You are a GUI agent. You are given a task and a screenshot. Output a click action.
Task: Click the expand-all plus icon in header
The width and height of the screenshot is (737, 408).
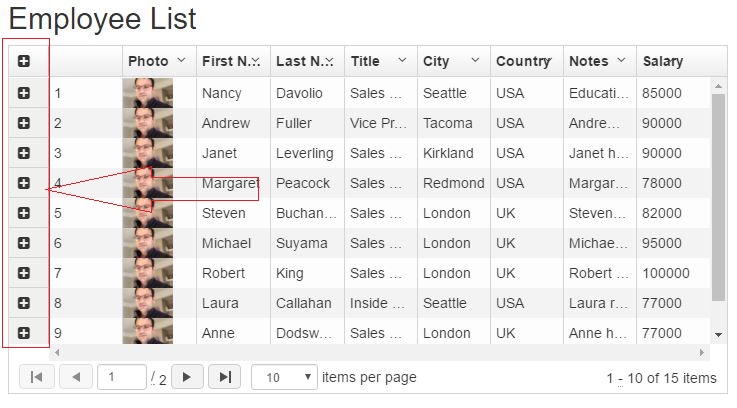[x=24, y=61]
